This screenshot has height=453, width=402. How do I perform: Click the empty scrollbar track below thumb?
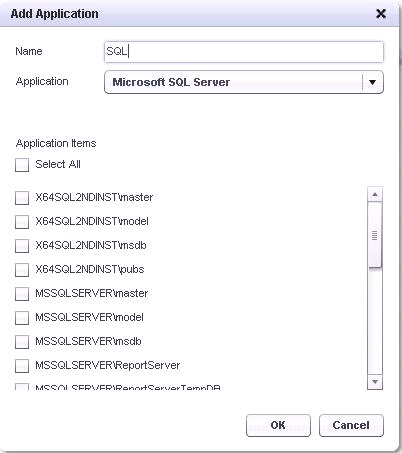(375, 321)
